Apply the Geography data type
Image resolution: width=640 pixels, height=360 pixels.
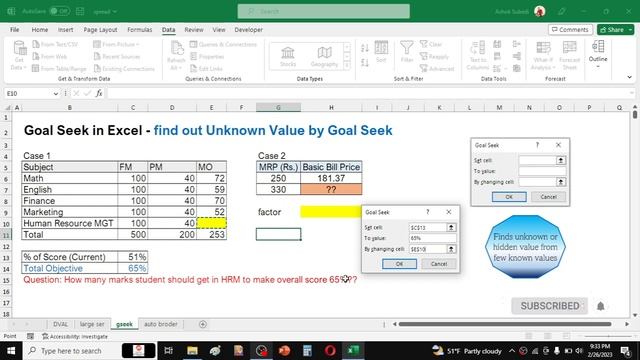coord(324,56)
